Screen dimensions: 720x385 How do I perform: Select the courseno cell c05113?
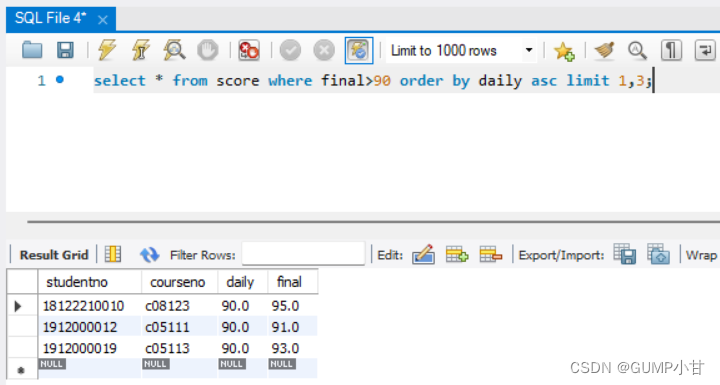[180, 348]
